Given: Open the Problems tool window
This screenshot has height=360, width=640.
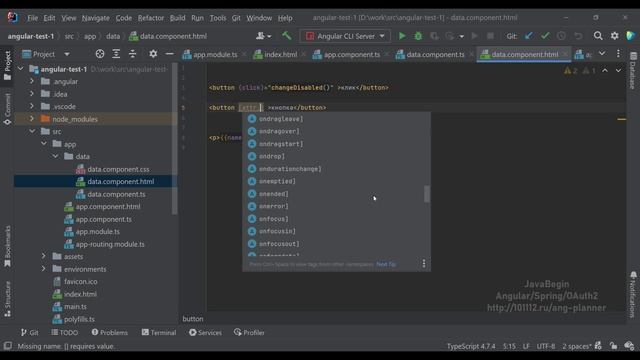Looking at the screenshot, I should click(x=110, y=333).
